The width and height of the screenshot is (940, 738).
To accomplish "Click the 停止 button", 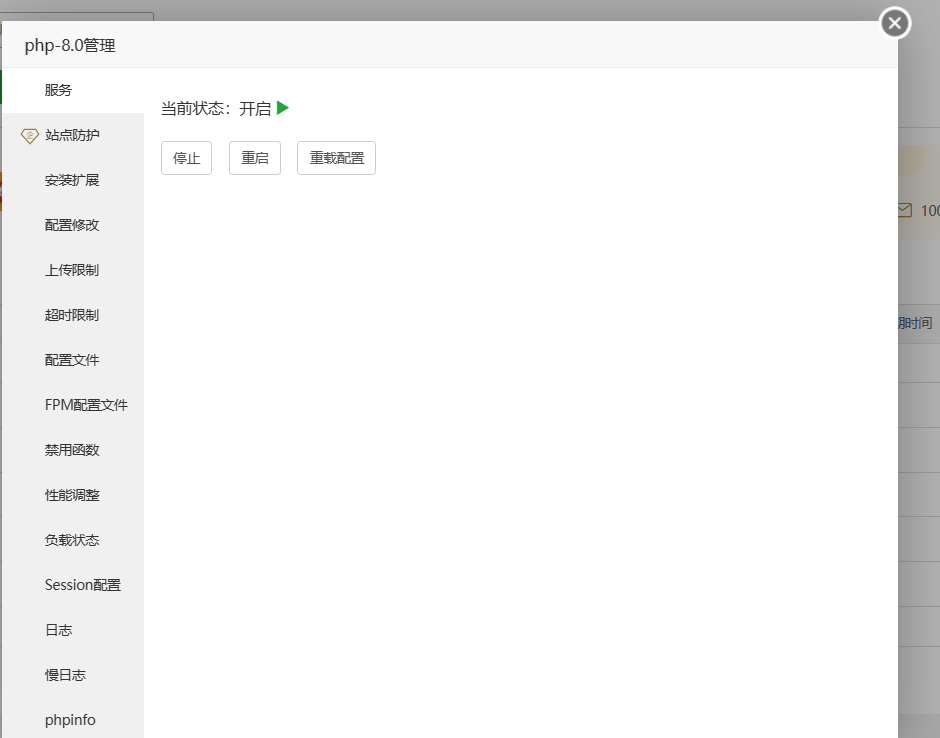I will pos(186,158).
